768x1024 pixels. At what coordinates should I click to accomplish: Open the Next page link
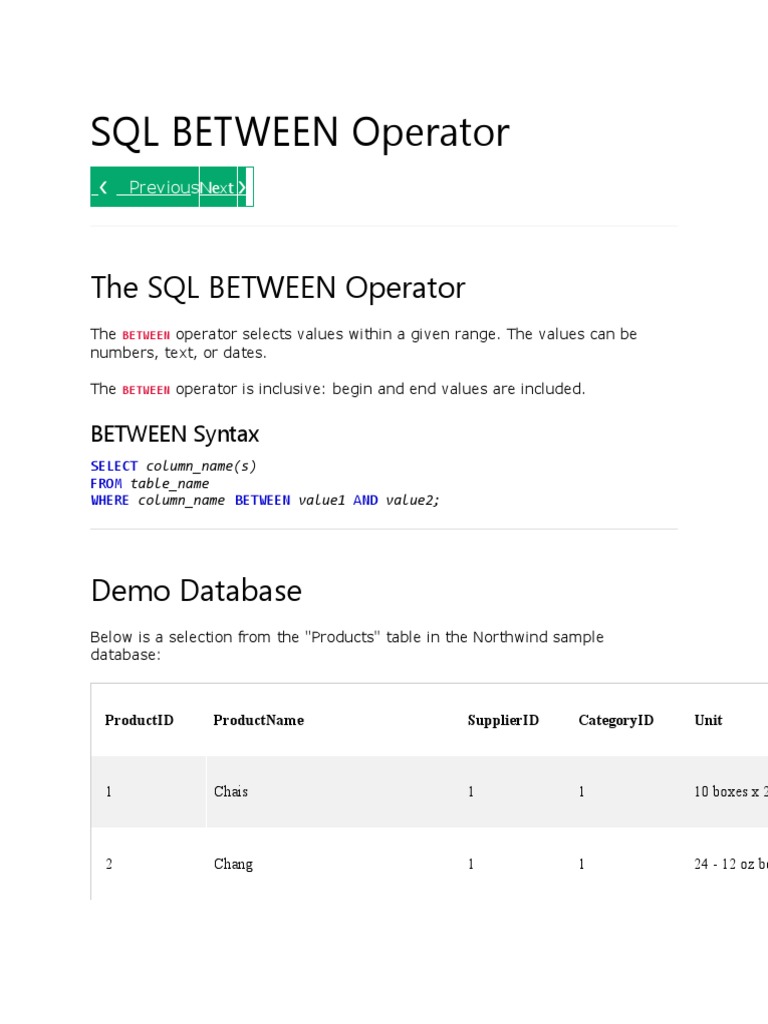218,187
